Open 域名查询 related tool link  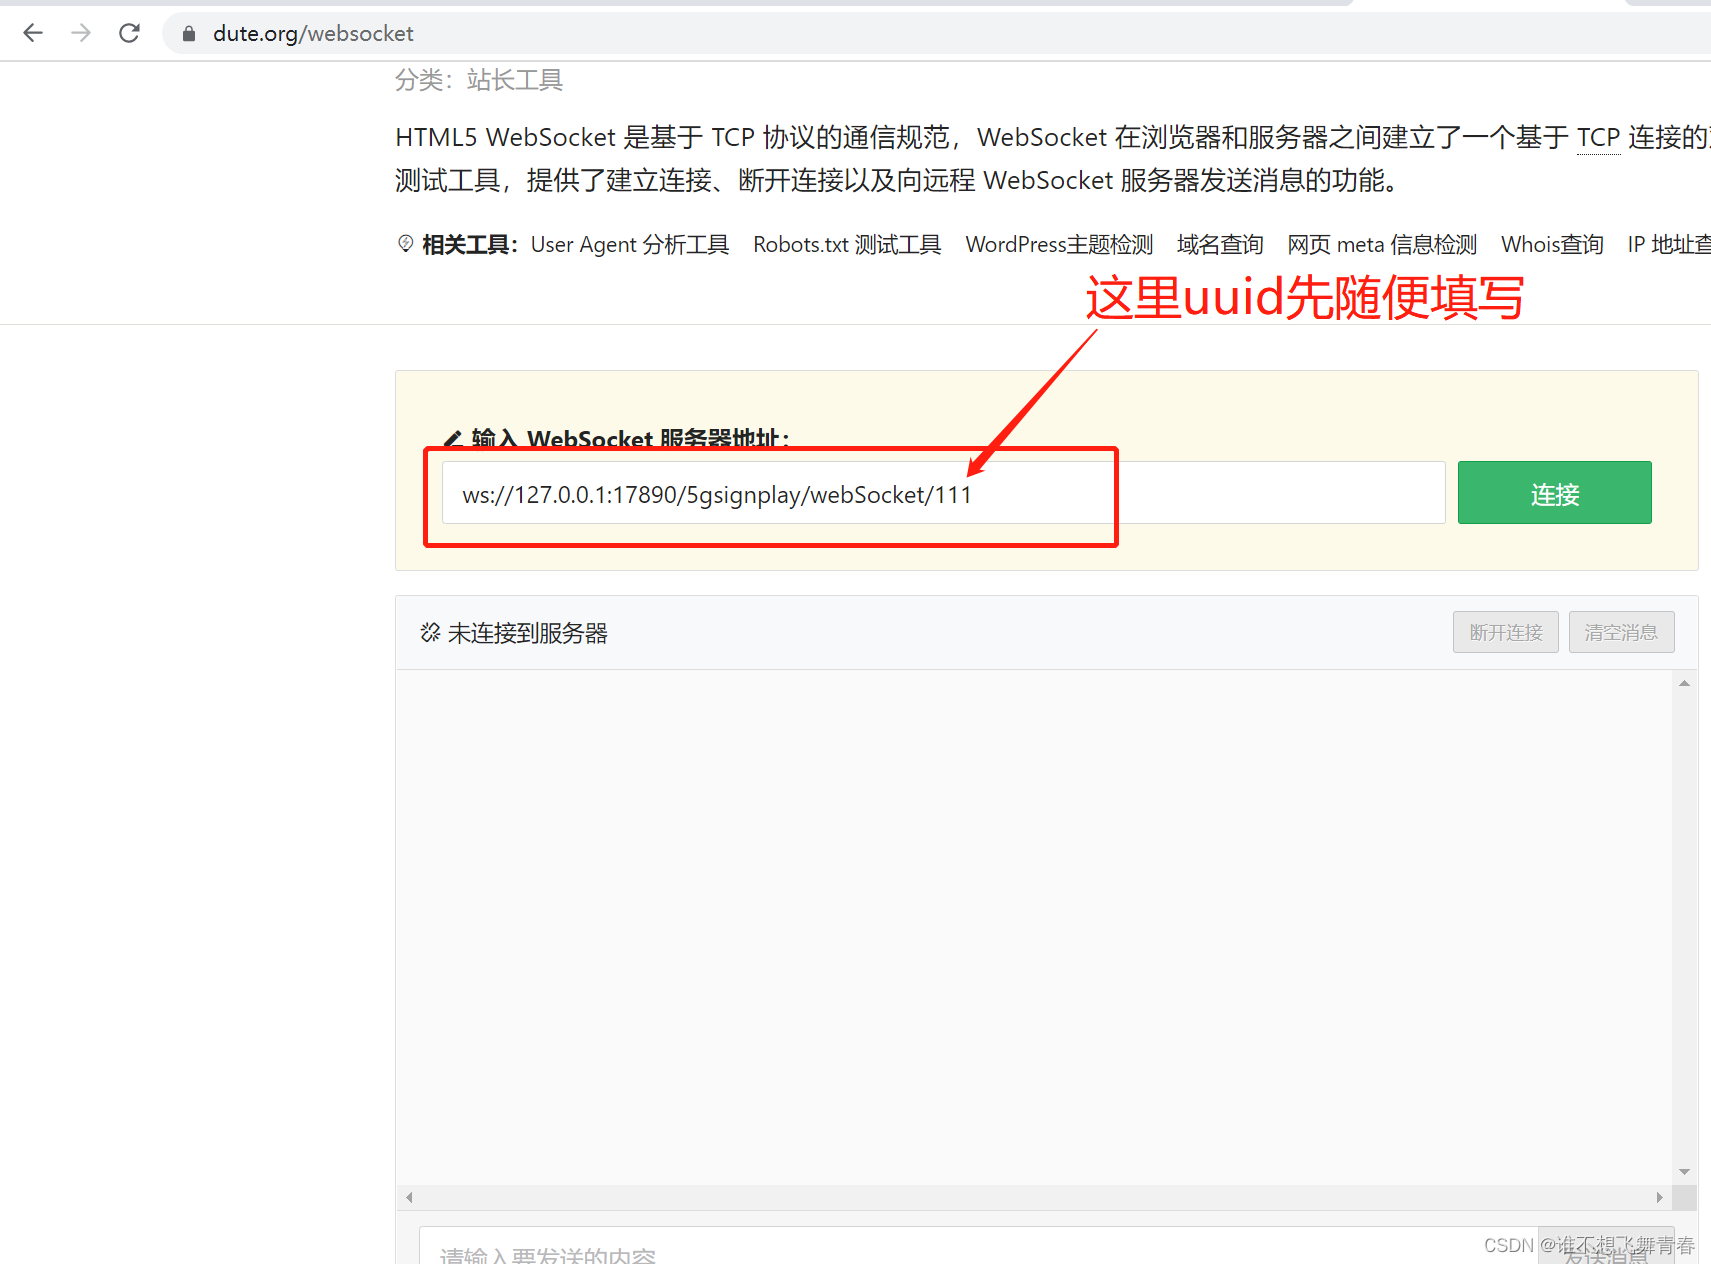point(1220,245)
